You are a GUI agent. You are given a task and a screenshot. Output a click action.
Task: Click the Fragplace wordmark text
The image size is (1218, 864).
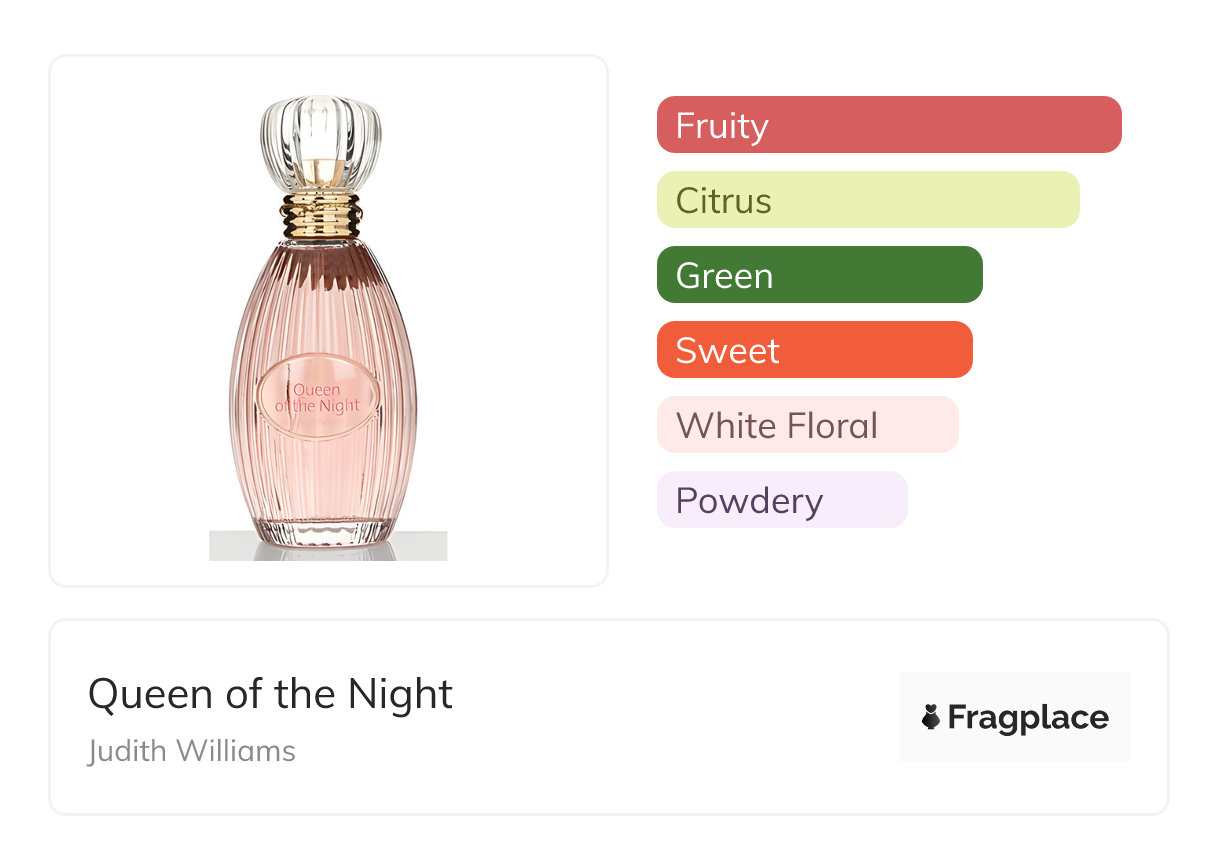(1027, 718)
